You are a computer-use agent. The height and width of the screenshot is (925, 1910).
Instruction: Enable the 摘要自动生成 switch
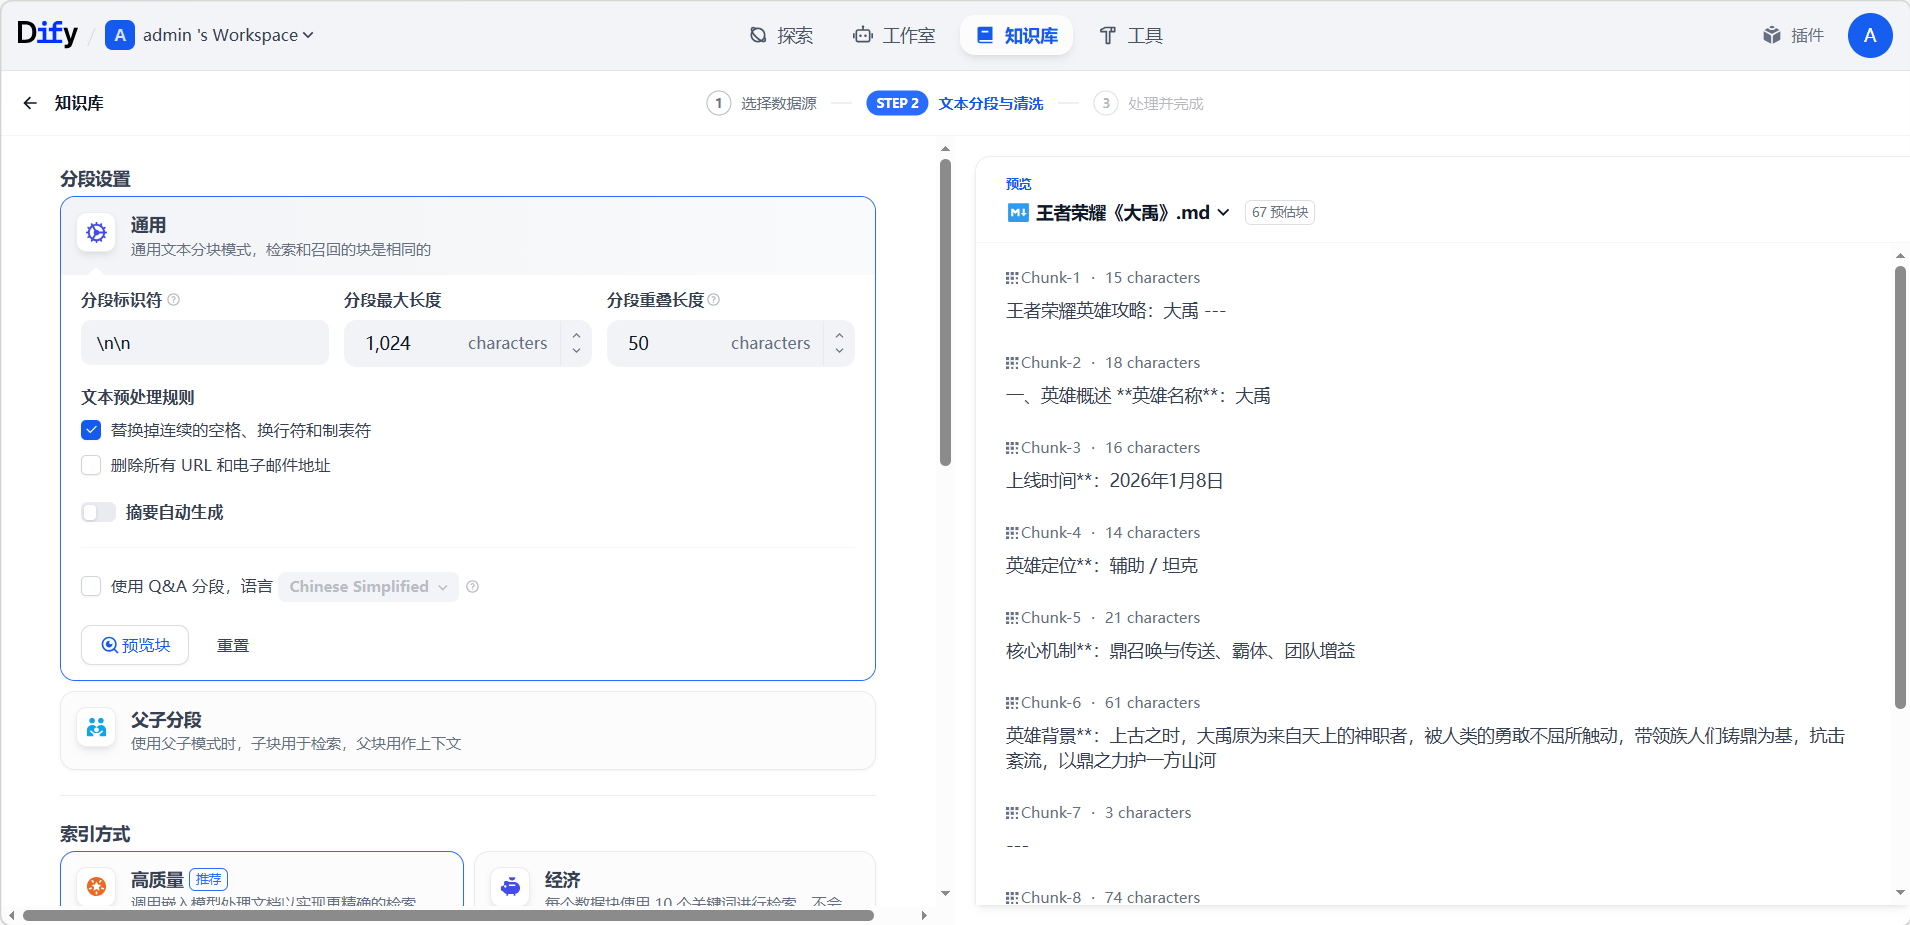(x=98, y=512)
